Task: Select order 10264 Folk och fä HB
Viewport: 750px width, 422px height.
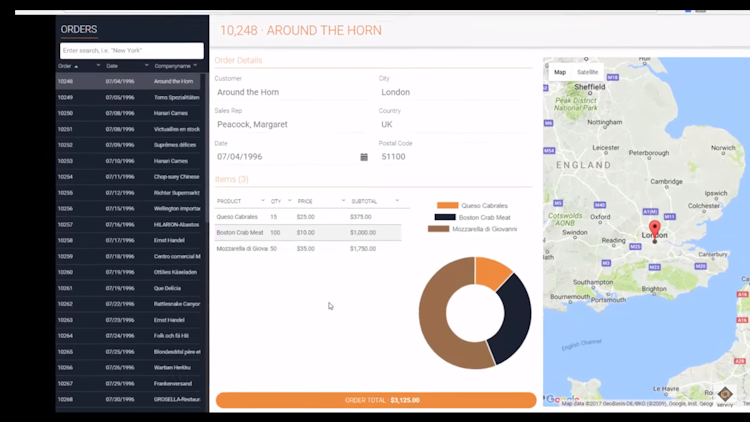Action: click(x=129, y=336)
